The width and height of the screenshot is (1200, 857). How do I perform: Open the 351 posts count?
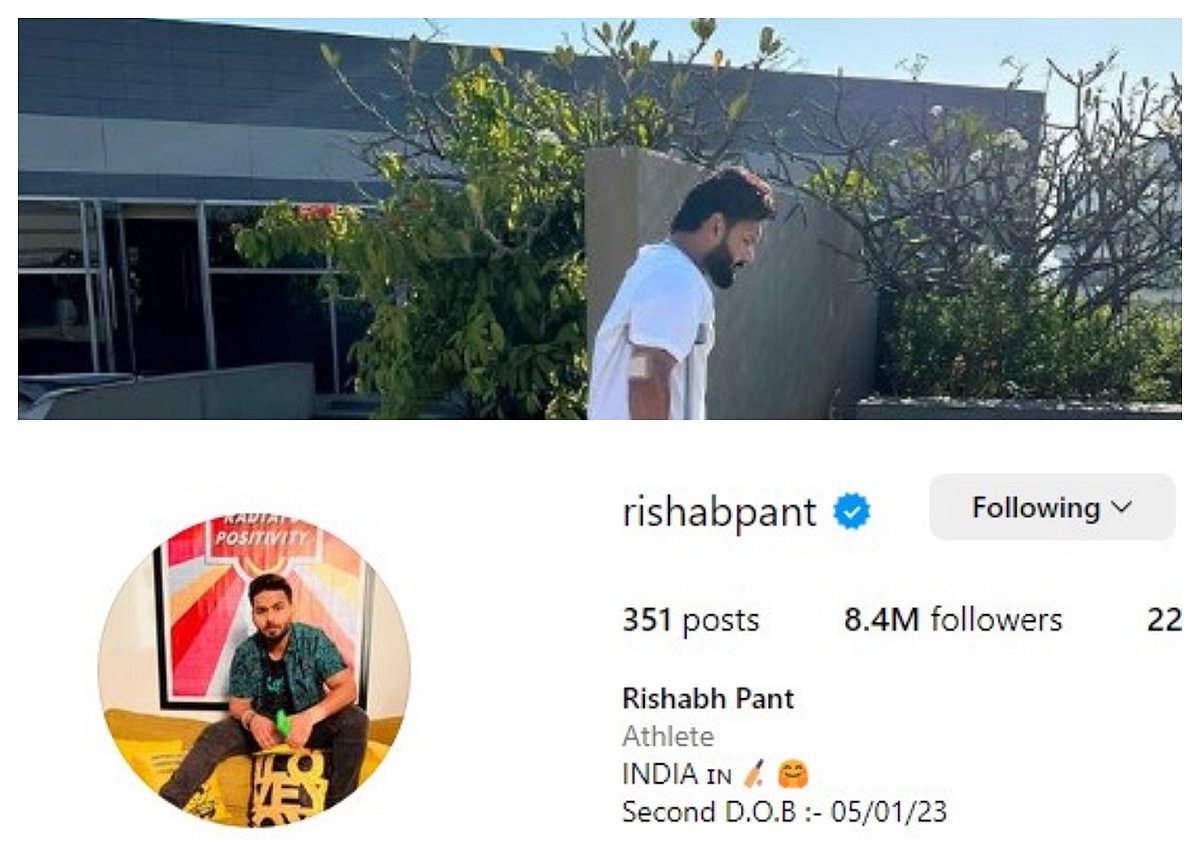[691, 620]
